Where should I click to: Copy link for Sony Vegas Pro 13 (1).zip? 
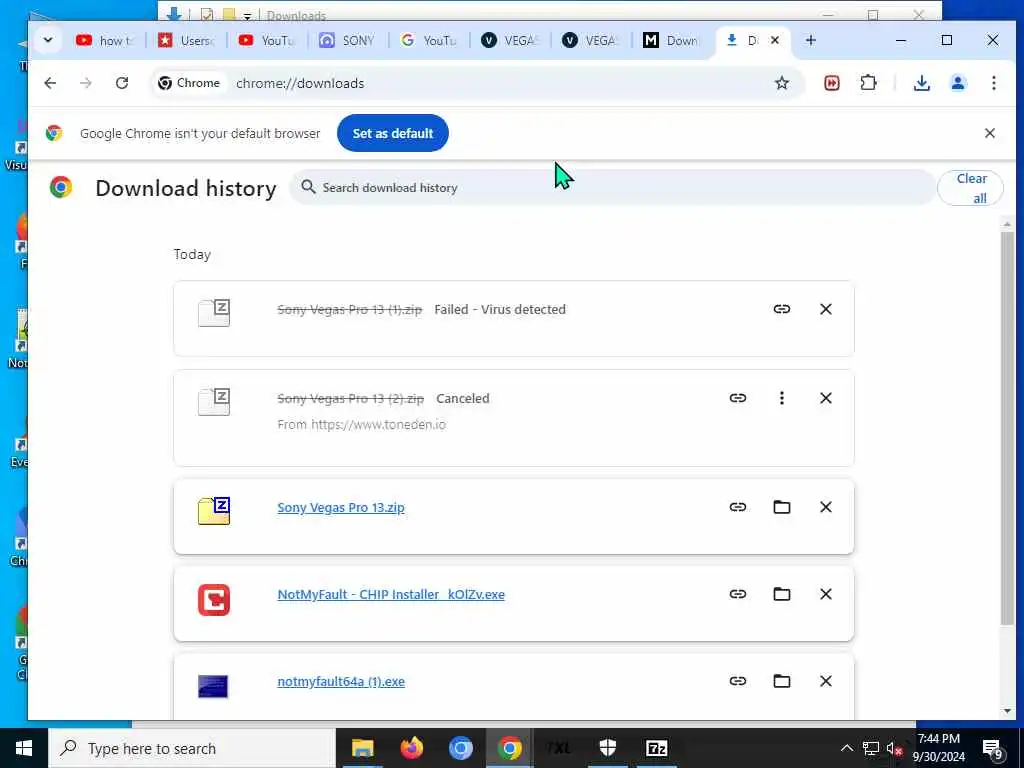coord(782,309)
